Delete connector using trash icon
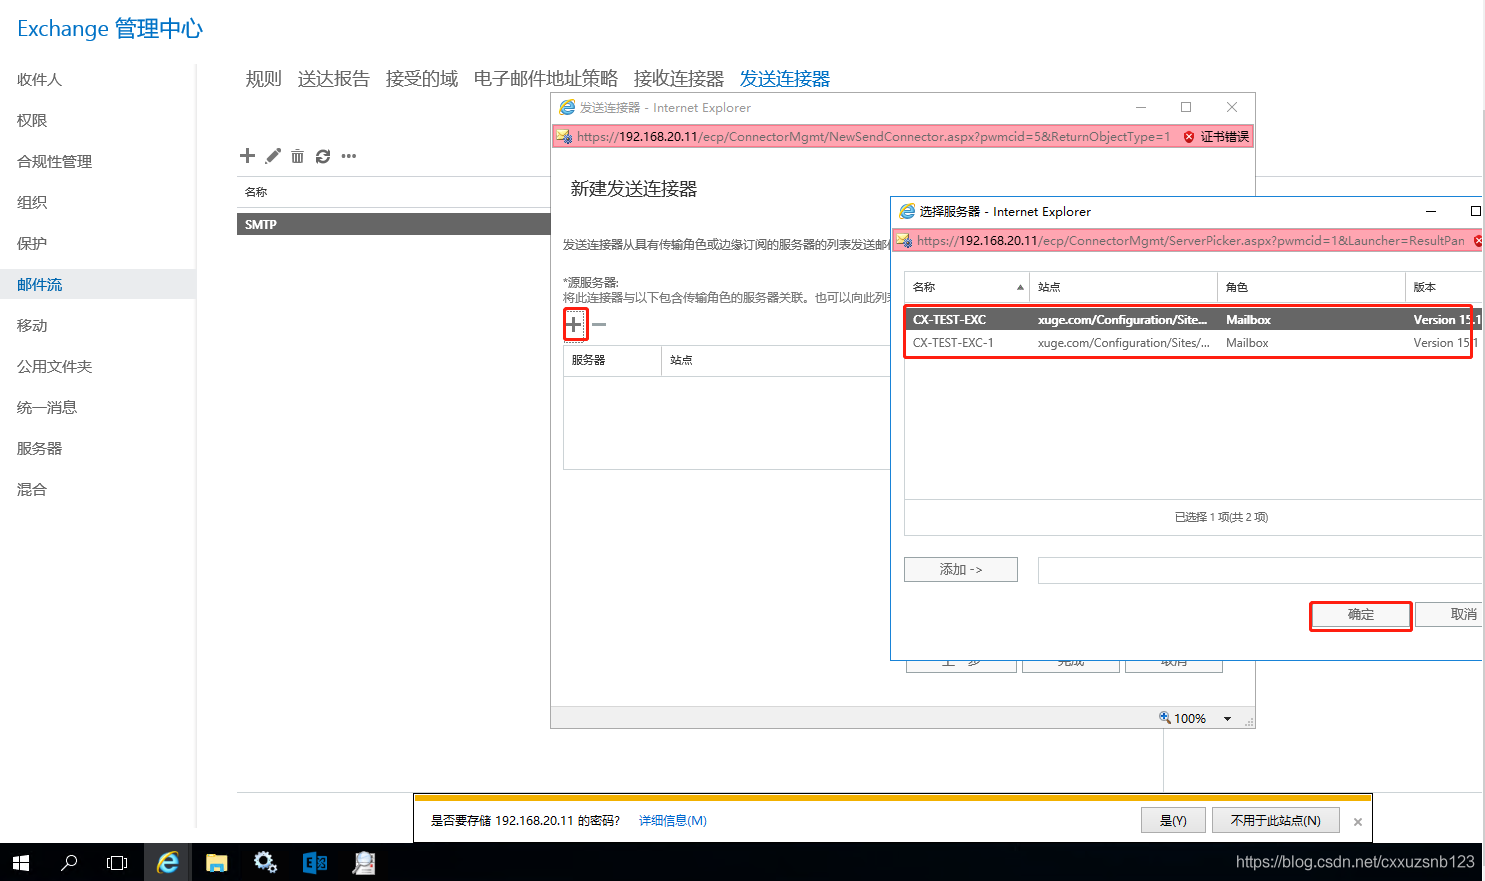Viewport: 1485px width, 881px height. (x=297, y=156)
